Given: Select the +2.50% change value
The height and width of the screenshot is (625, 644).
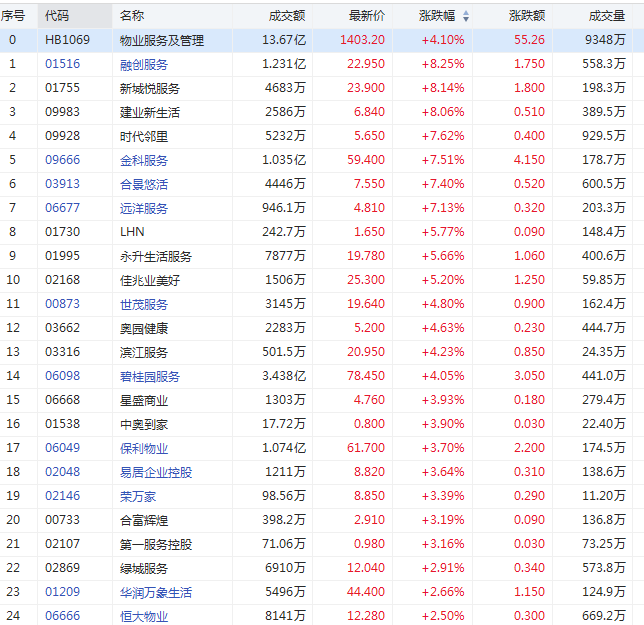Looking at the screenshot, I should (x=443, y=616).
